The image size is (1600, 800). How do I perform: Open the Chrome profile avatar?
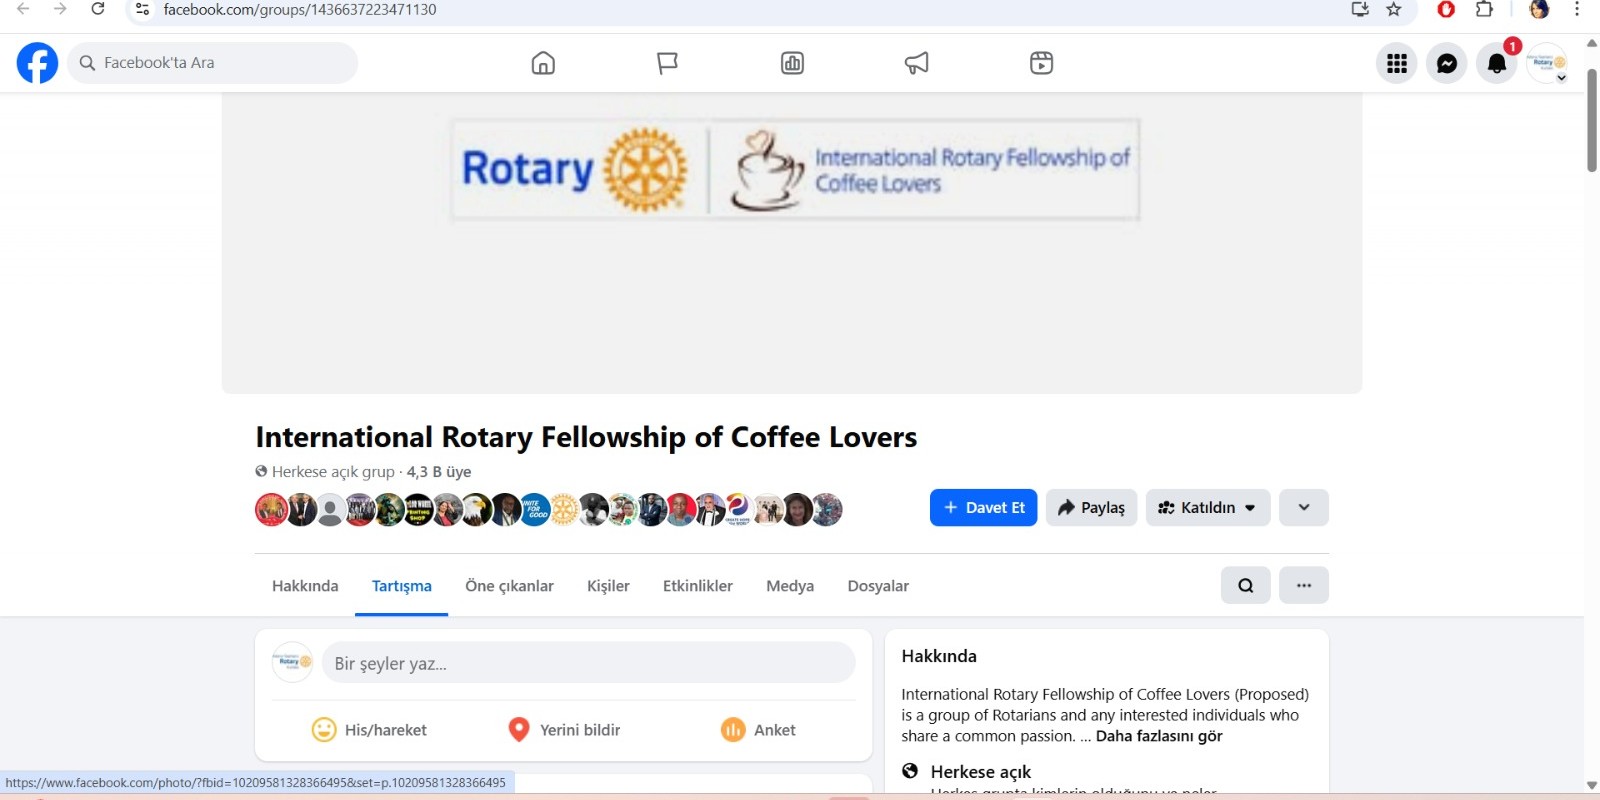(x=1539, y=9)
